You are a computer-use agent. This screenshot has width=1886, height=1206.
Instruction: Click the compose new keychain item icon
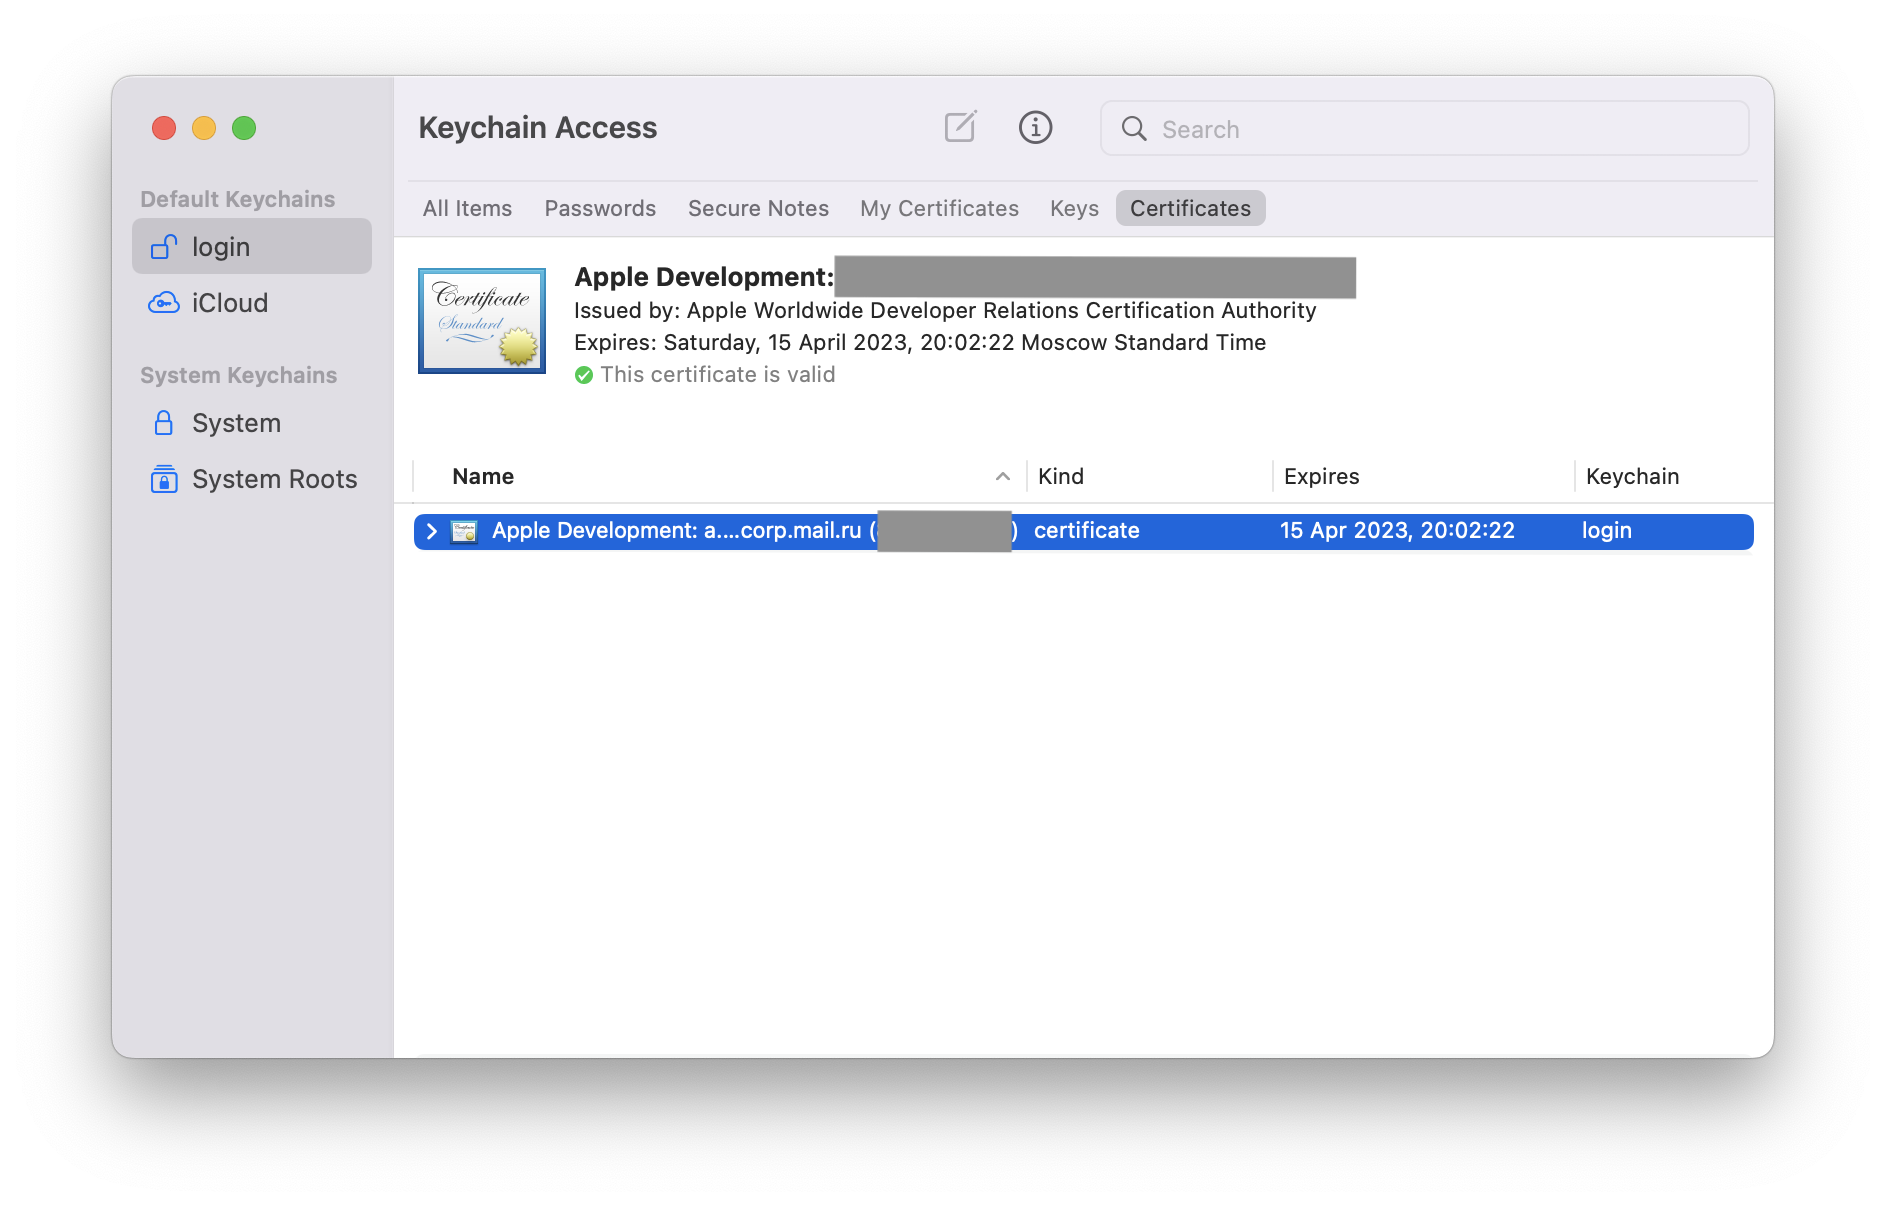click(x=960, y=127)
